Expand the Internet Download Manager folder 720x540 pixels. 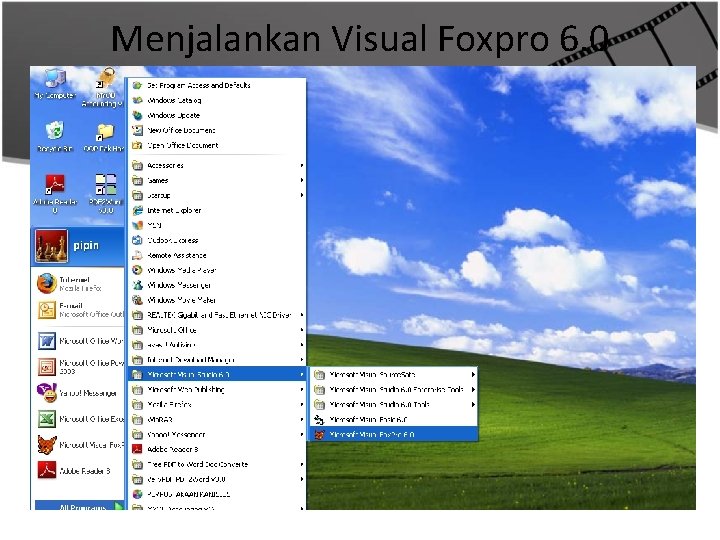(216, 360)
